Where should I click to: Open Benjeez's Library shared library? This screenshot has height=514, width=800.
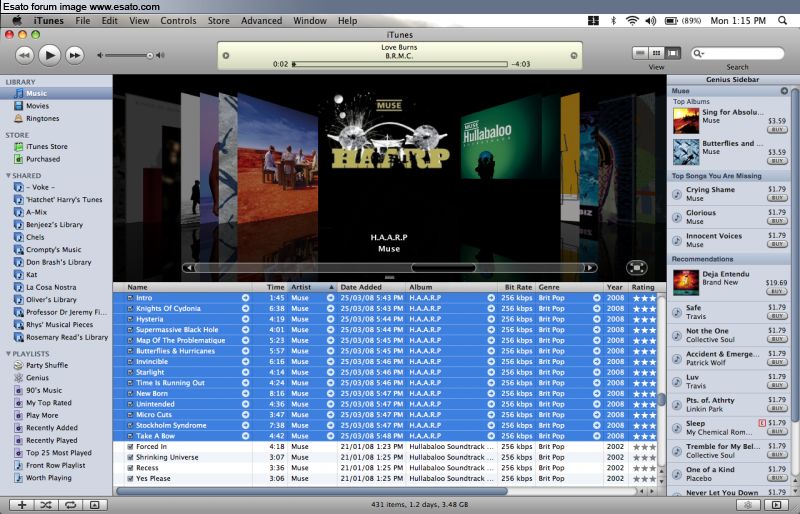click(56, 225)
